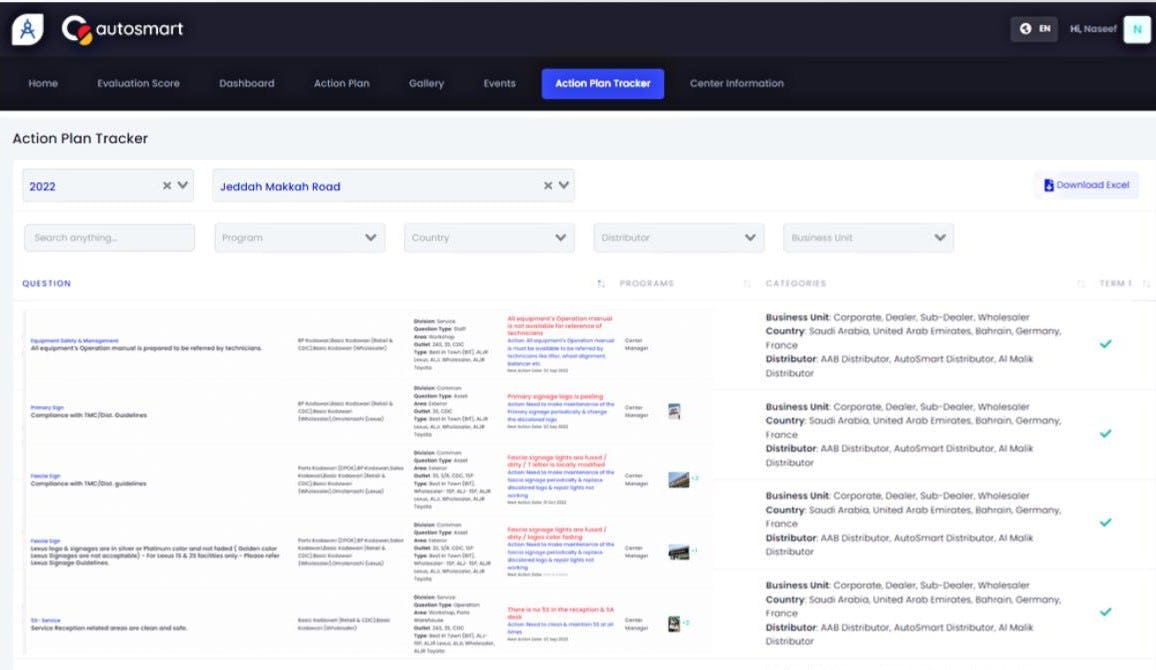Image resolution: width=1156 pixels, height=670 pixels.
Task: Clear Jeddah Makkah Road filter with X icon
Action: coord(548,185)
